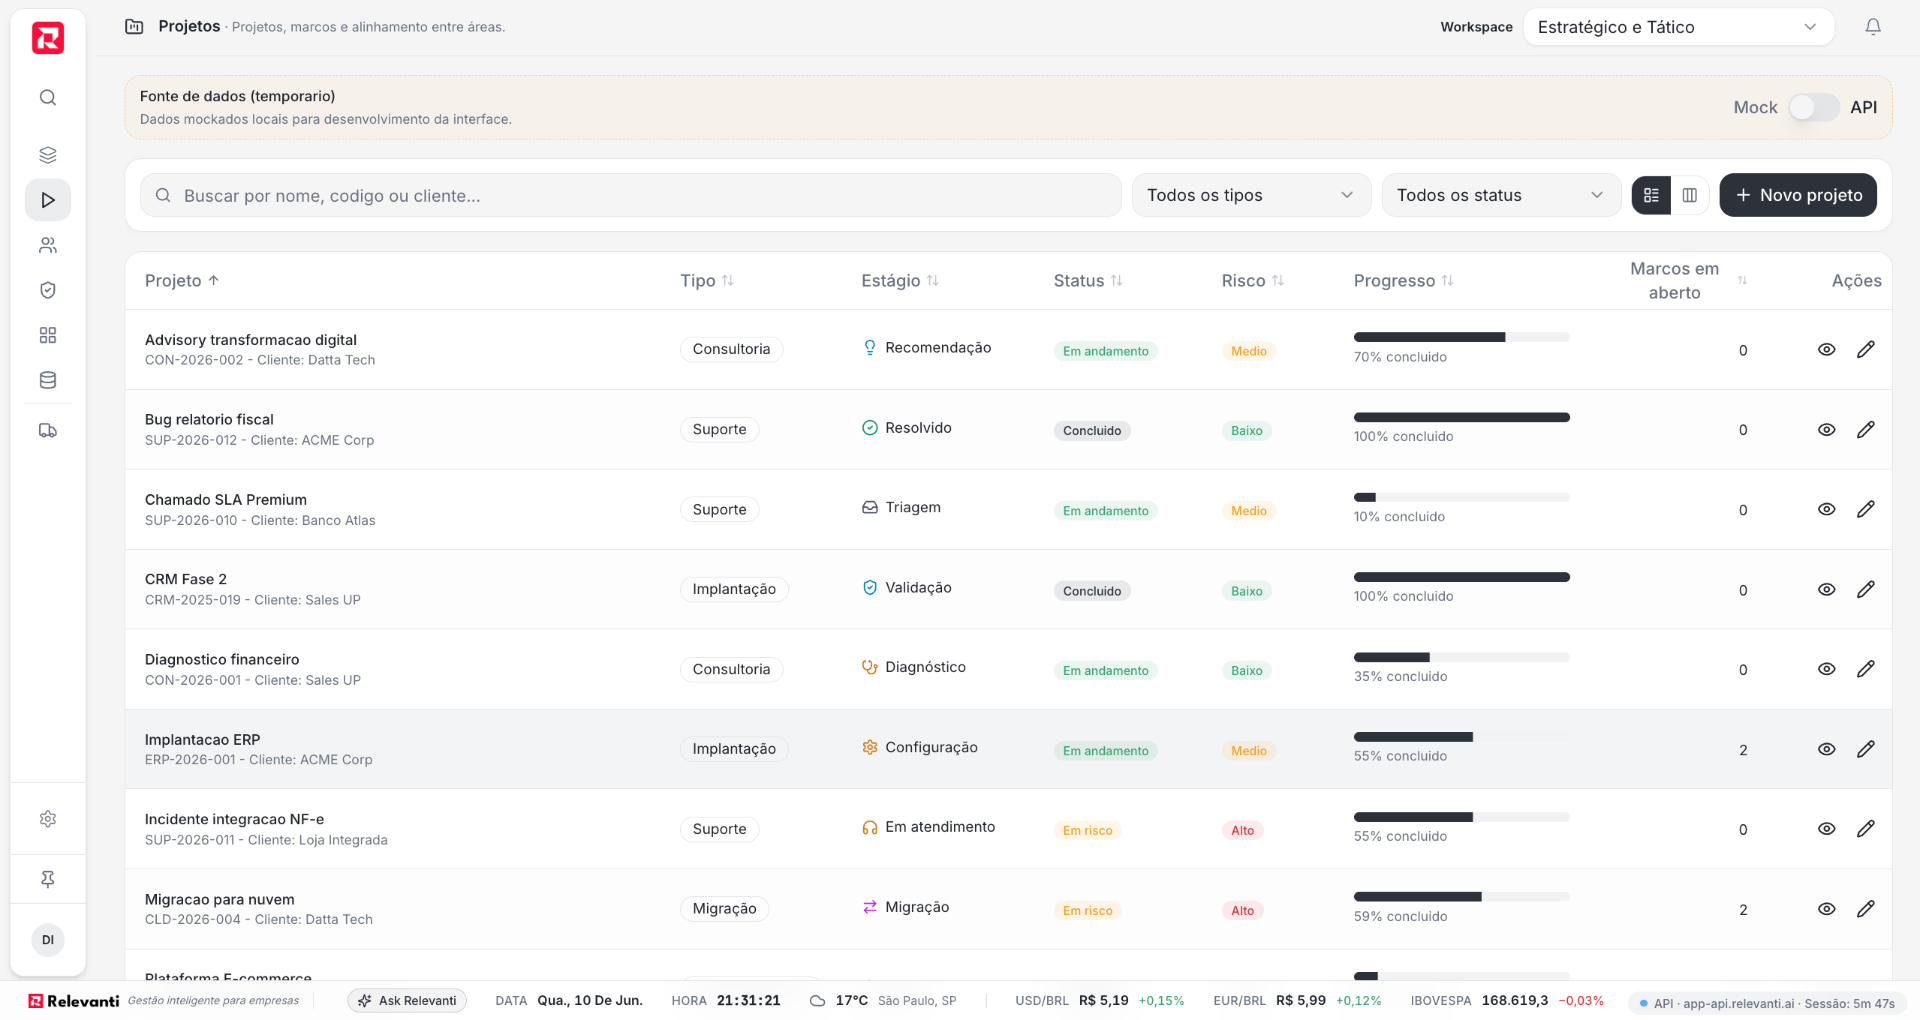Open settings gear in sidebar
Viewport: 1920px width, 1020px height.
point(48,819)
